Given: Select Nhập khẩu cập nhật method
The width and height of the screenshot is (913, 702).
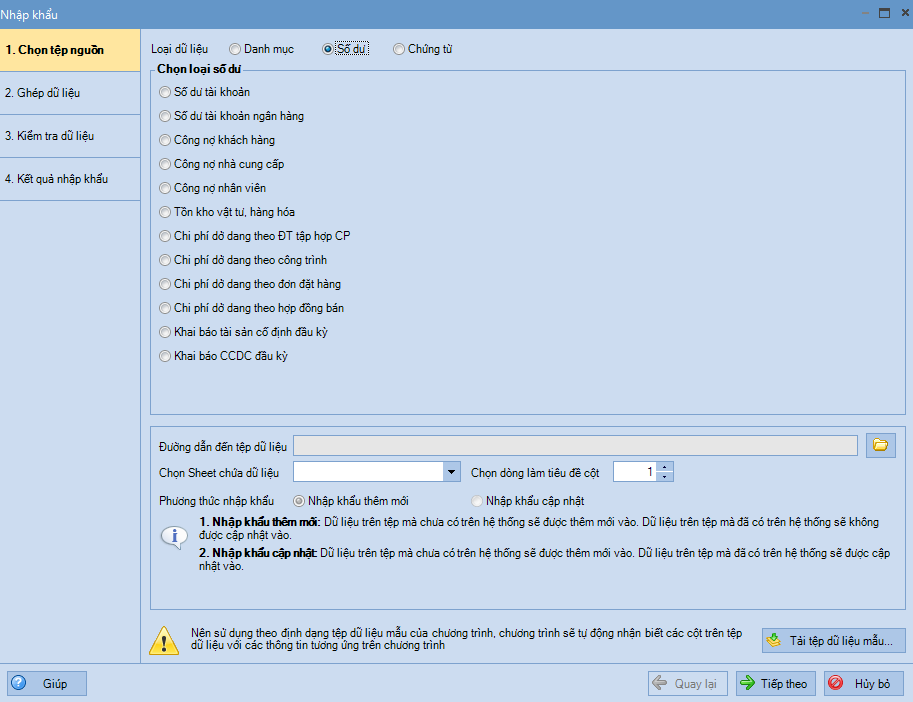Looking at the screenshot, I should click(x=528, y=501).
